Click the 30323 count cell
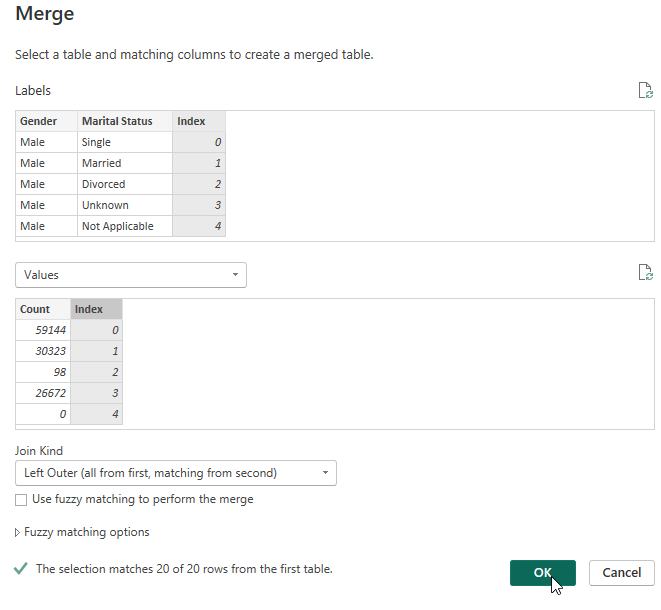This screenshot has width=661, height=610. 43,351
